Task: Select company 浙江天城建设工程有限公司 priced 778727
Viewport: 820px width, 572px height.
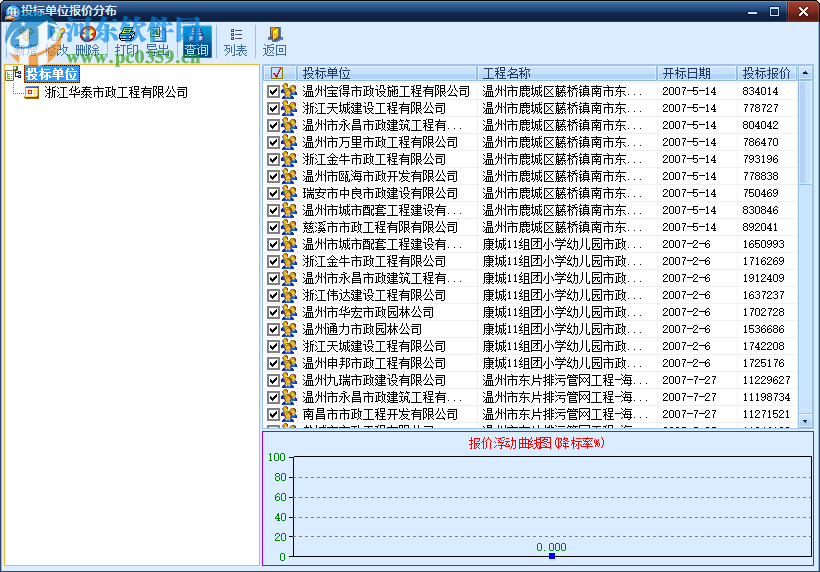Action: coord(374,108)
